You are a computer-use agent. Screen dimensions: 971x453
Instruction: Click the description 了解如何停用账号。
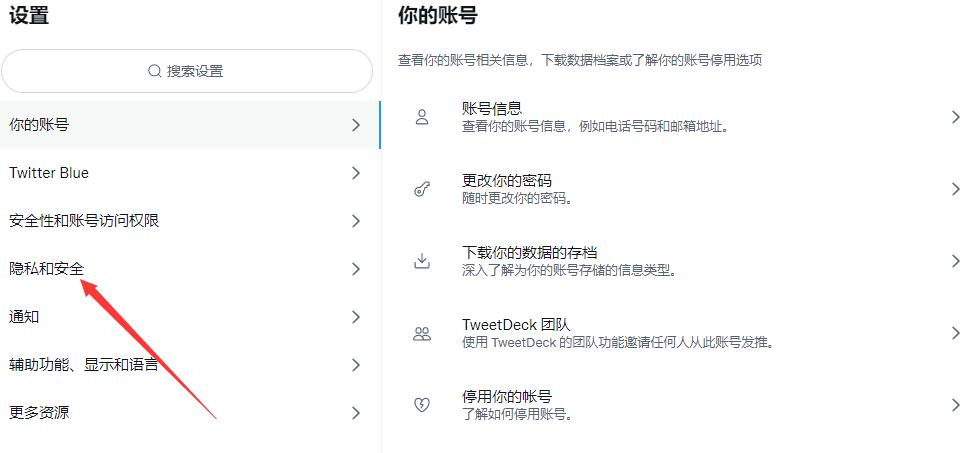[518, 414]
